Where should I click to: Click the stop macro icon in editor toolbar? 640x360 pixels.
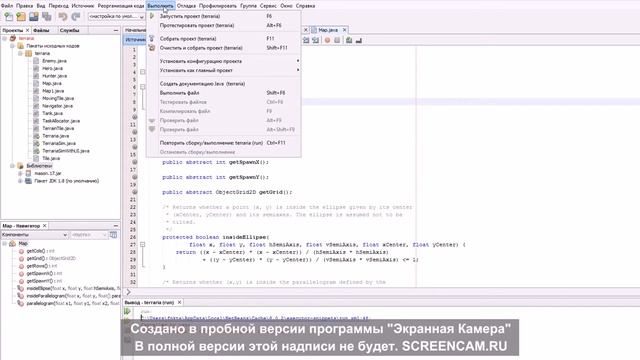click(x=337, y=40)
